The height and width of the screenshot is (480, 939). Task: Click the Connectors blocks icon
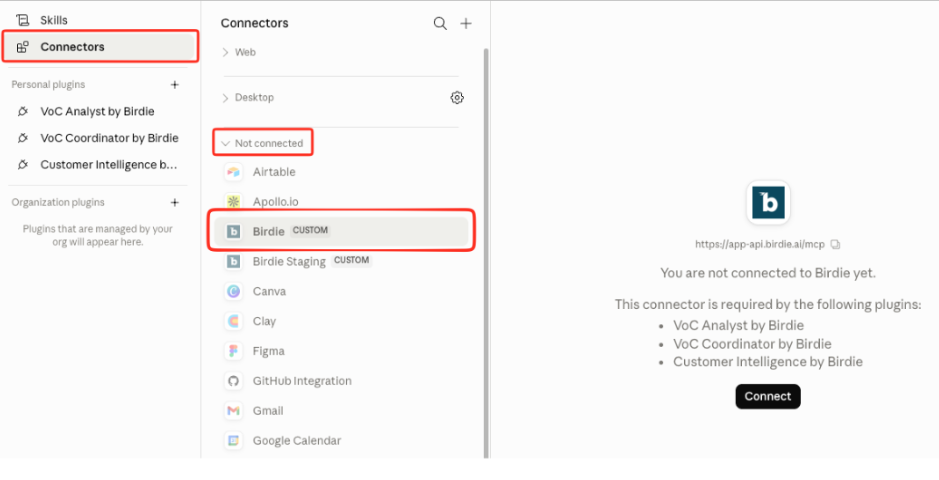coord(23,47)
